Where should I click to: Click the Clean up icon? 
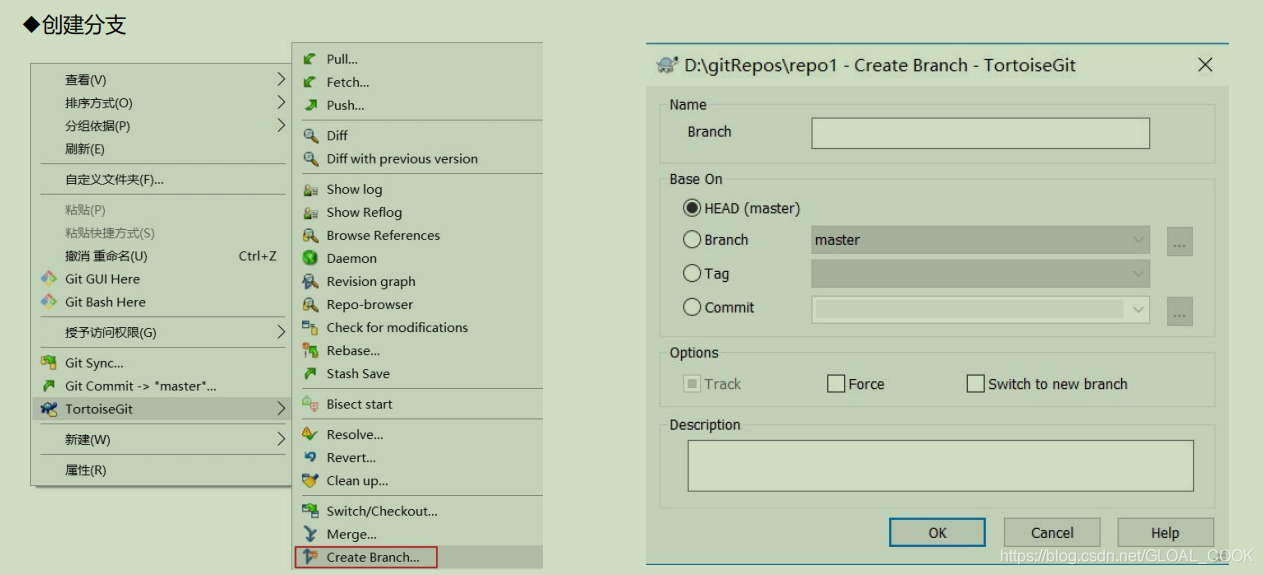tap(310, 480)
